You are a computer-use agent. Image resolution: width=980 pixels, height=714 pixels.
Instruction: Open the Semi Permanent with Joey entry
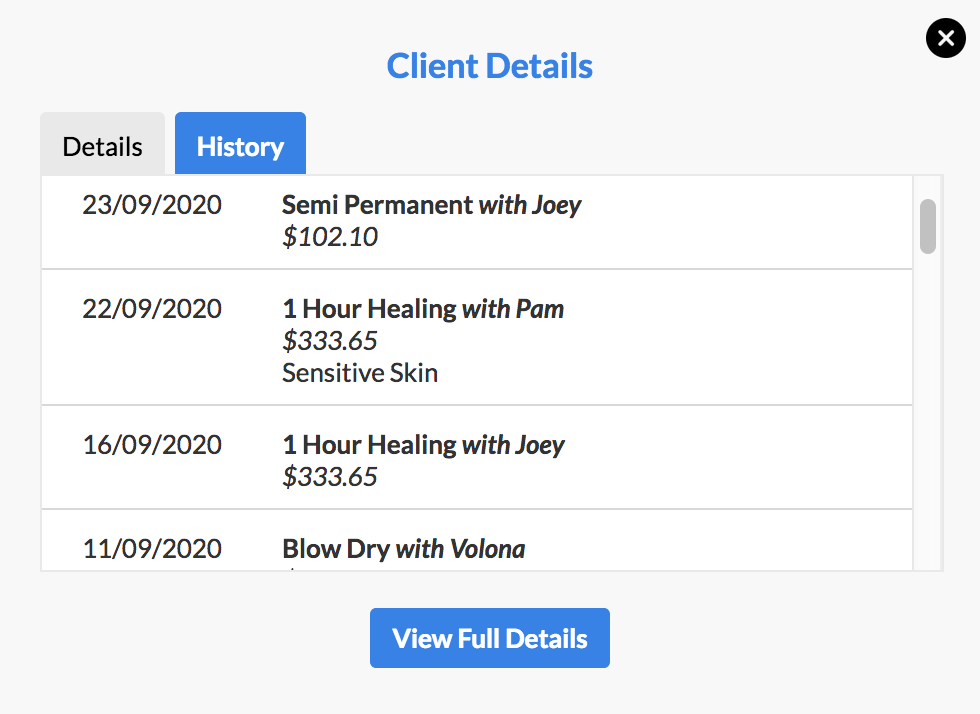pyautogui.click(x=477, y=223)
